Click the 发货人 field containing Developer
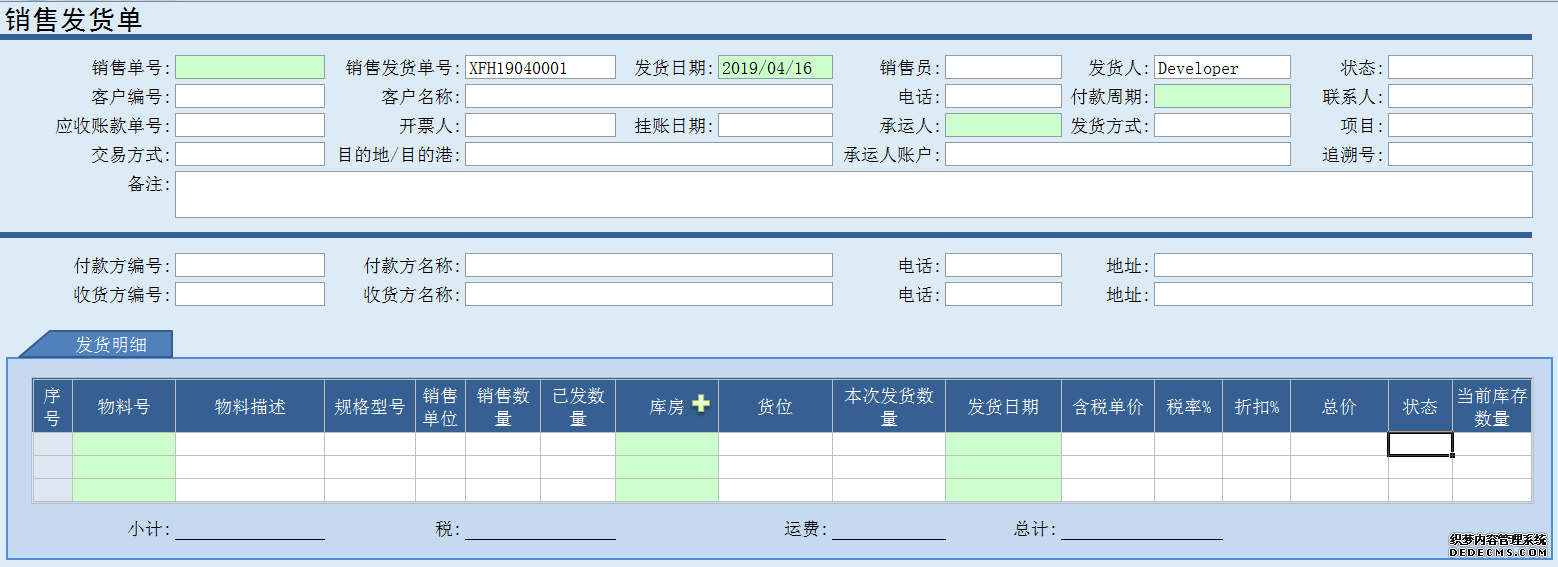The height and width of the screenshot is (567, 1558). [1222, 67]
